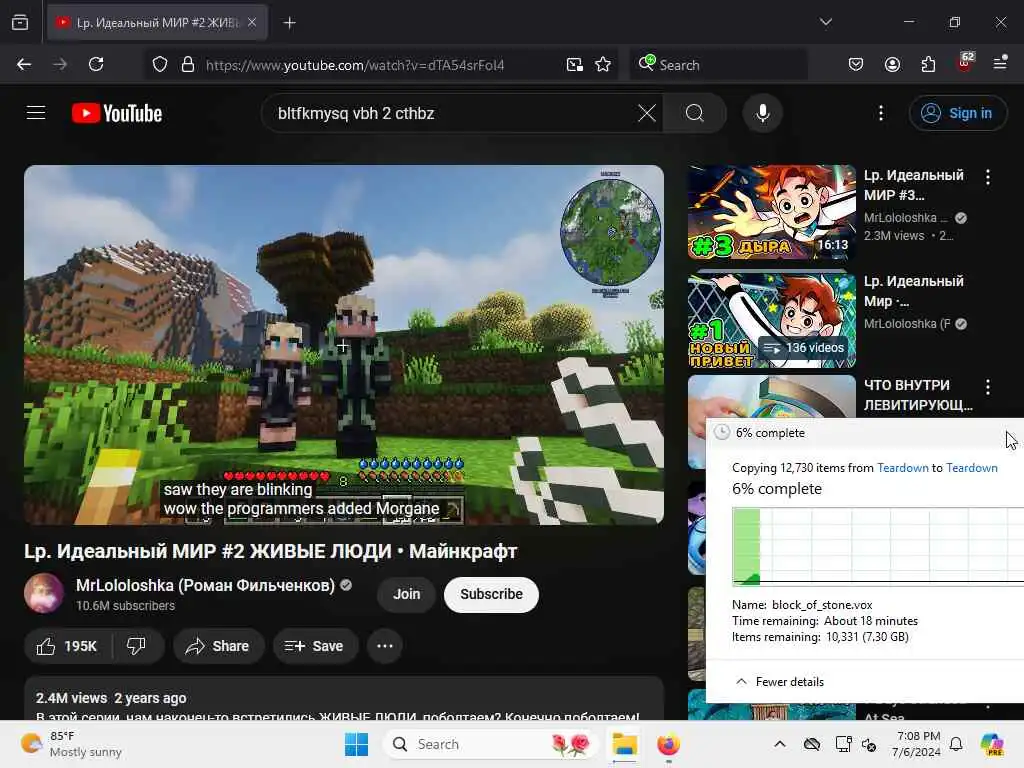Viewport: 1024px width, 768px height.
Task: Open the 136 videos playlist thumbnail
Action: pos(771,319)
